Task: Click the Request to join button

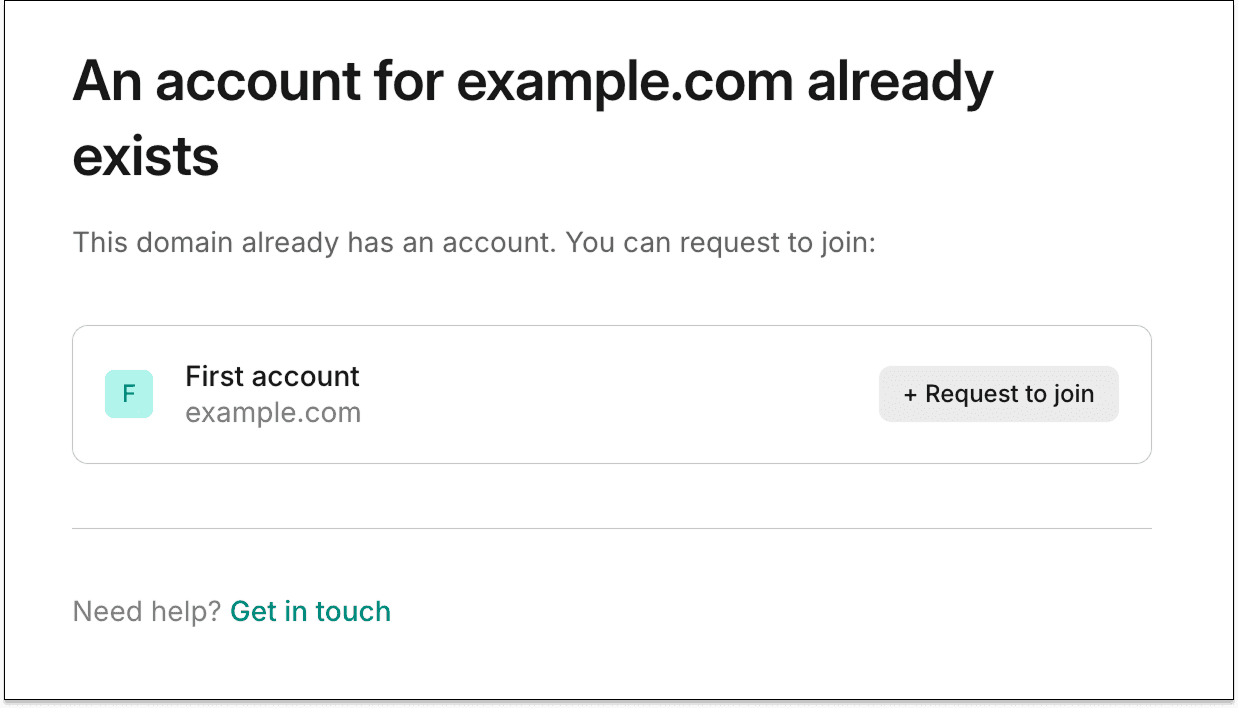Action: pyautogui.click(x=998, y=394)
